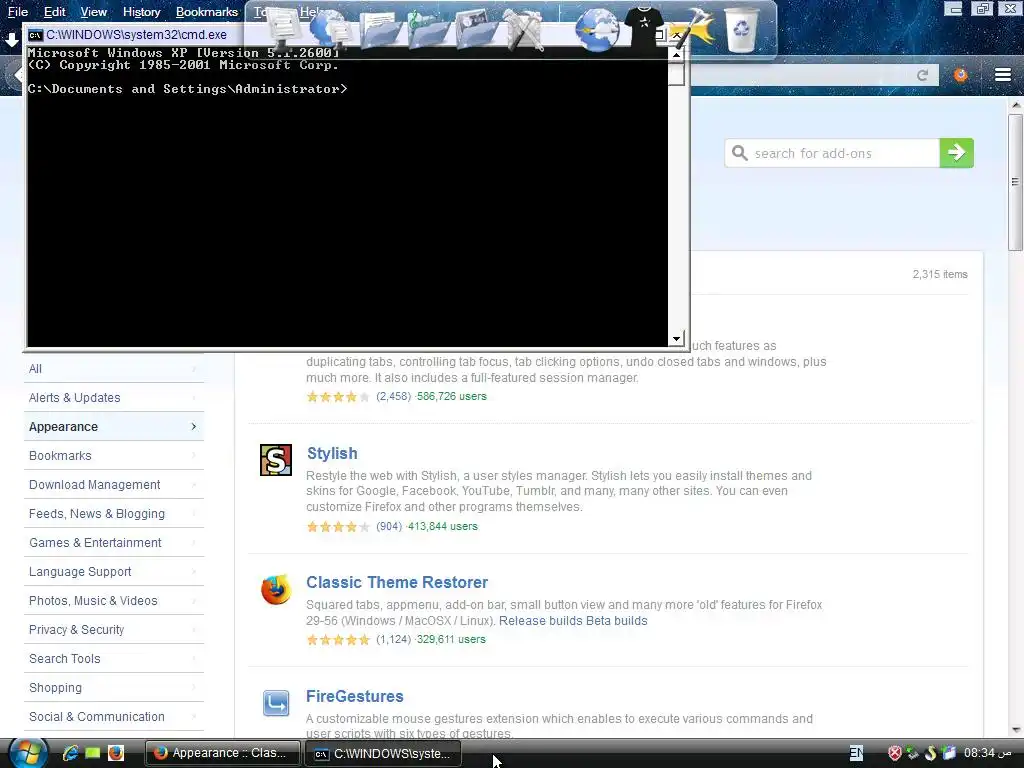Select the Search Tools category
The image size is (1024, 768).
(114, 658)
